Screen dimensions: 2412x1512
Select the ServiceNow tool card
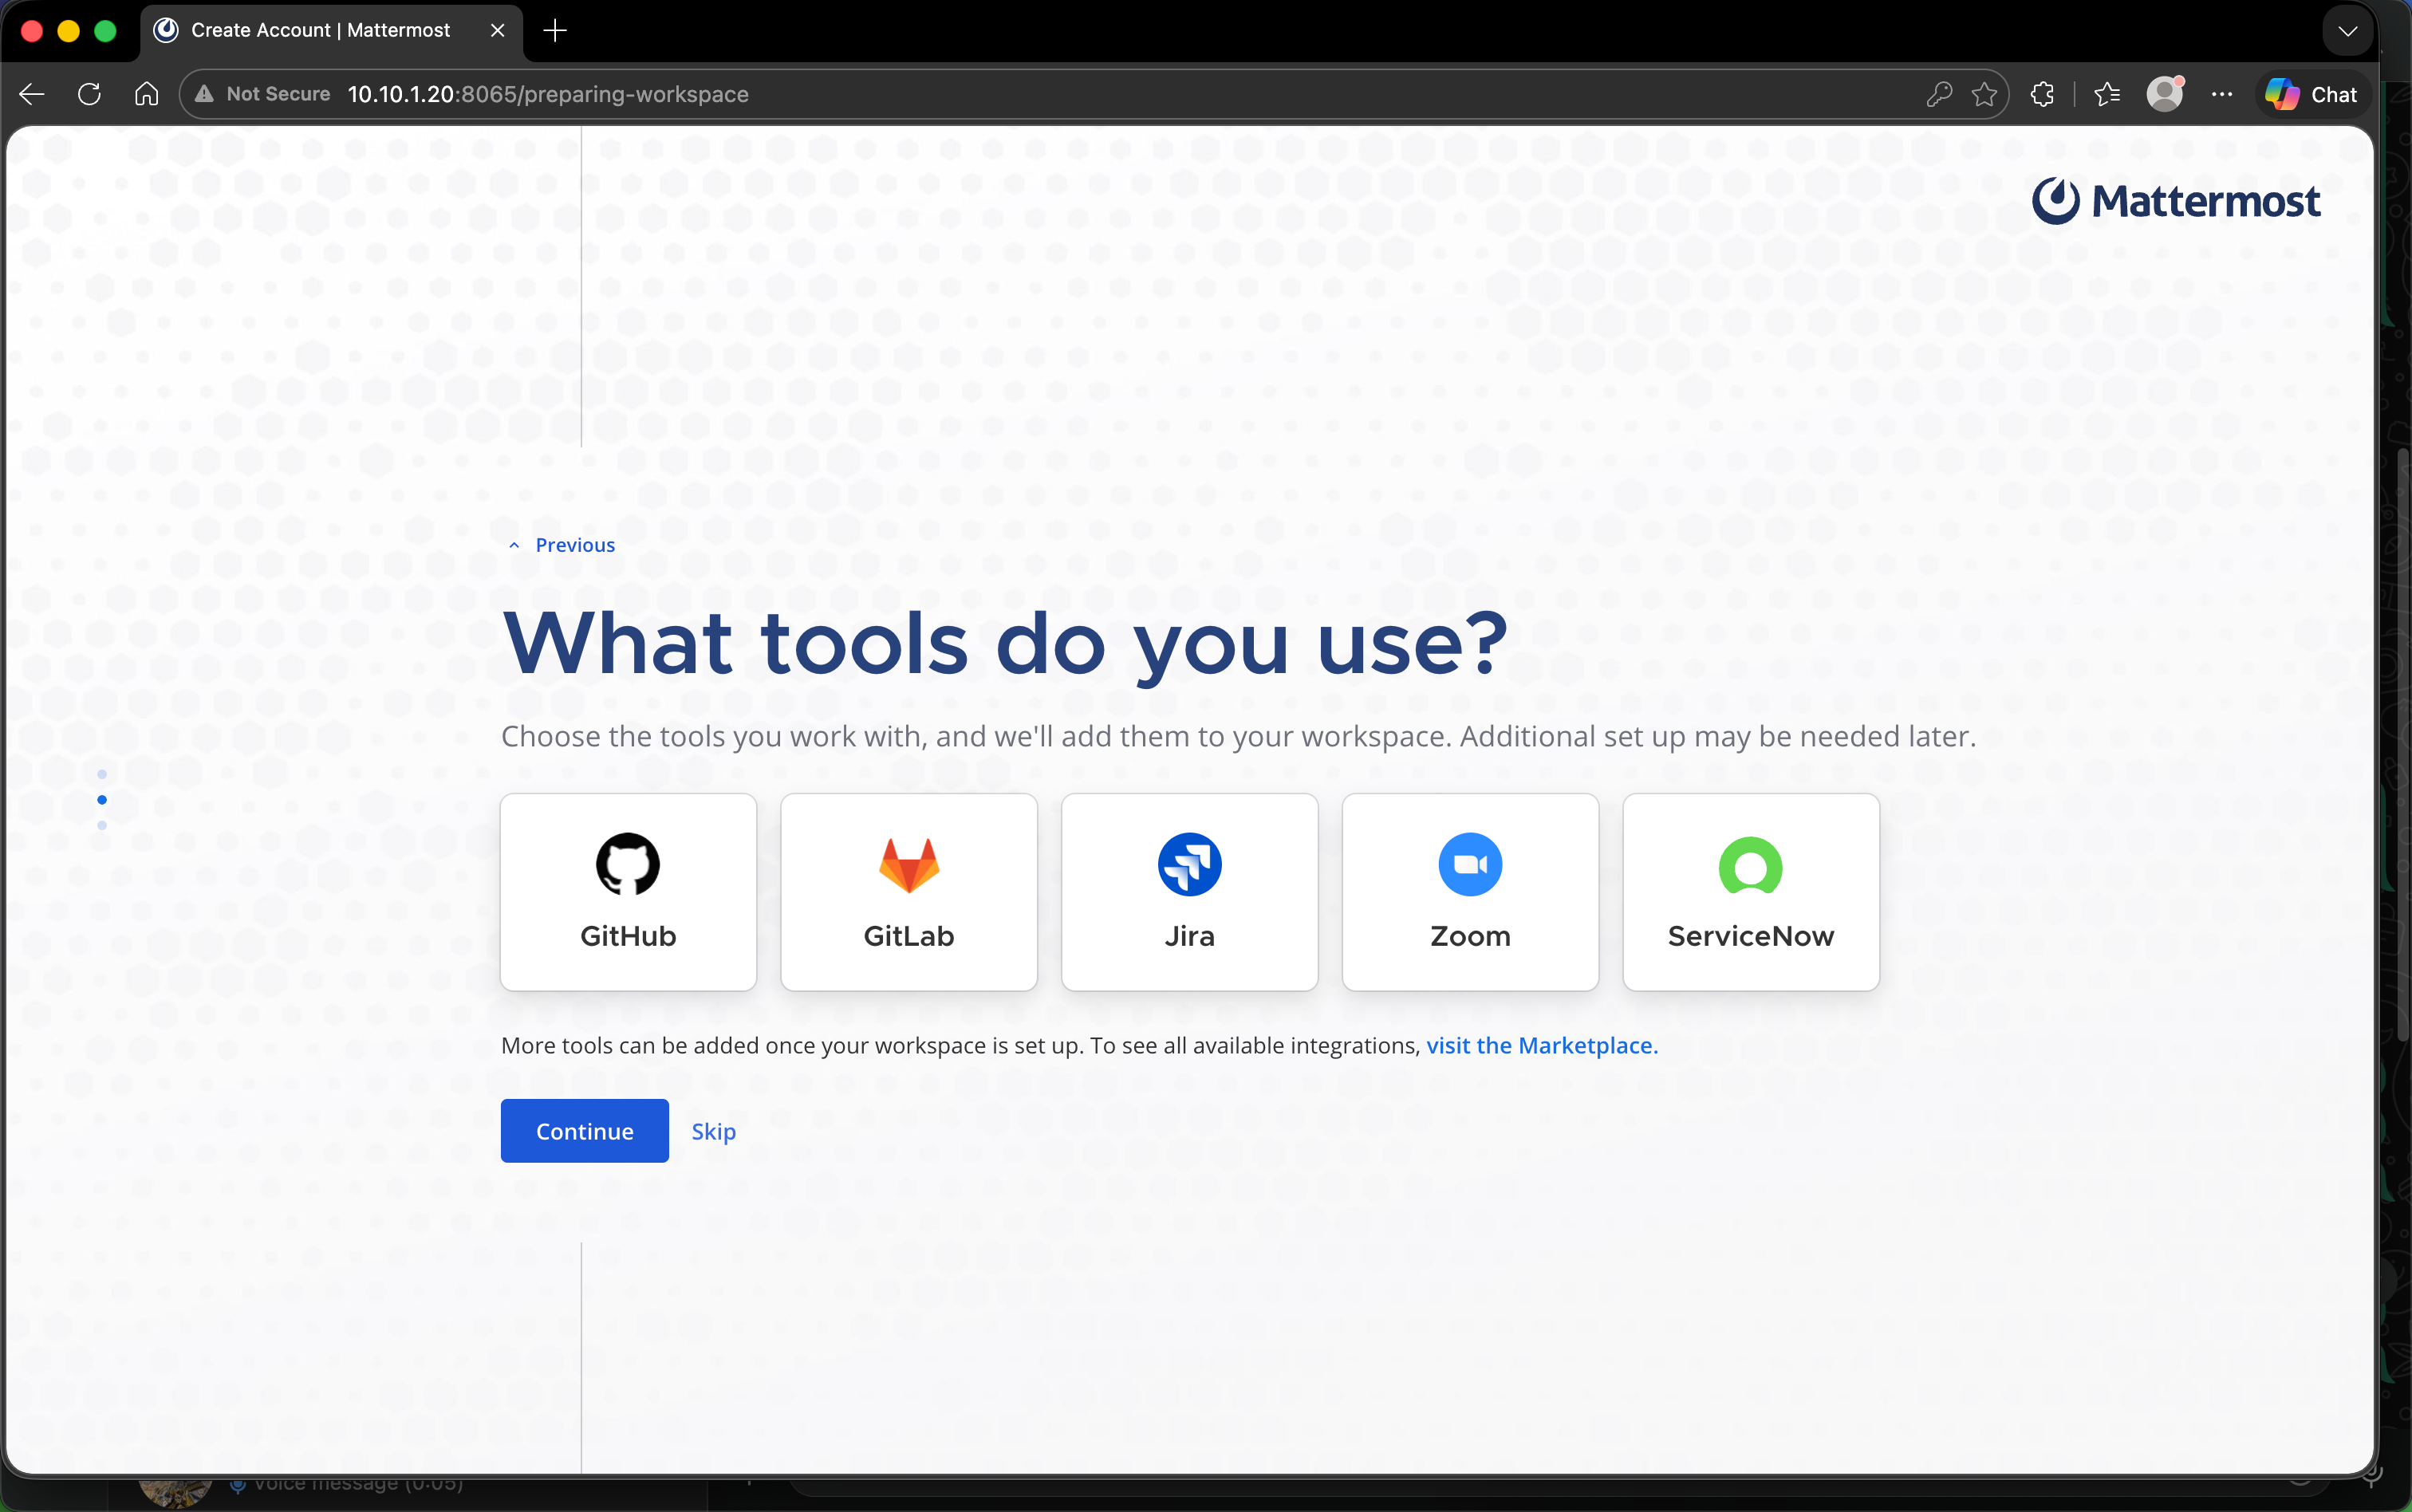pyautogui.click(x=1751, y=892)
